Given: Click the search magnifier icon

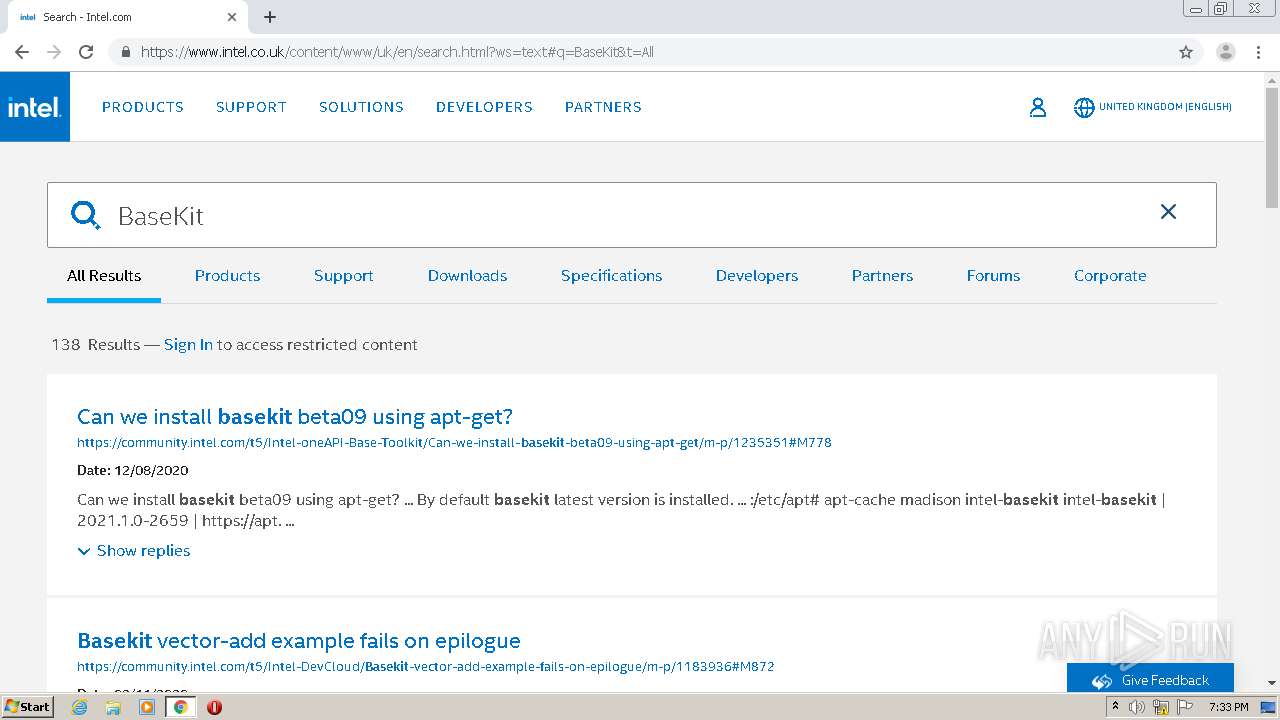Looking at the screenshot, I should pos(86,215).
